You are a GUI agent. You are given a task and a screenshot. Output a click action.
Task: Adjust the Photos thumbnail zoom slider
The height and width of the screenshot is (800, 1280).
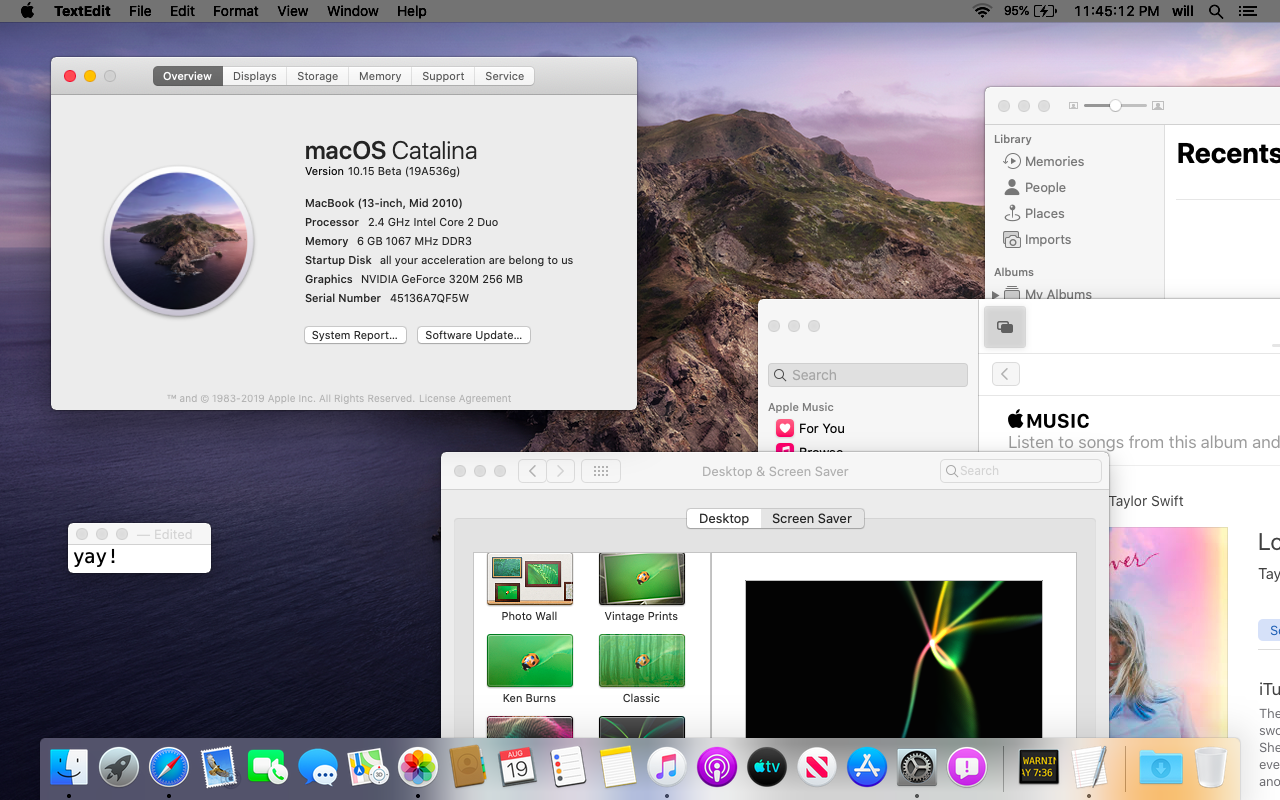(x=1115, y=105)
